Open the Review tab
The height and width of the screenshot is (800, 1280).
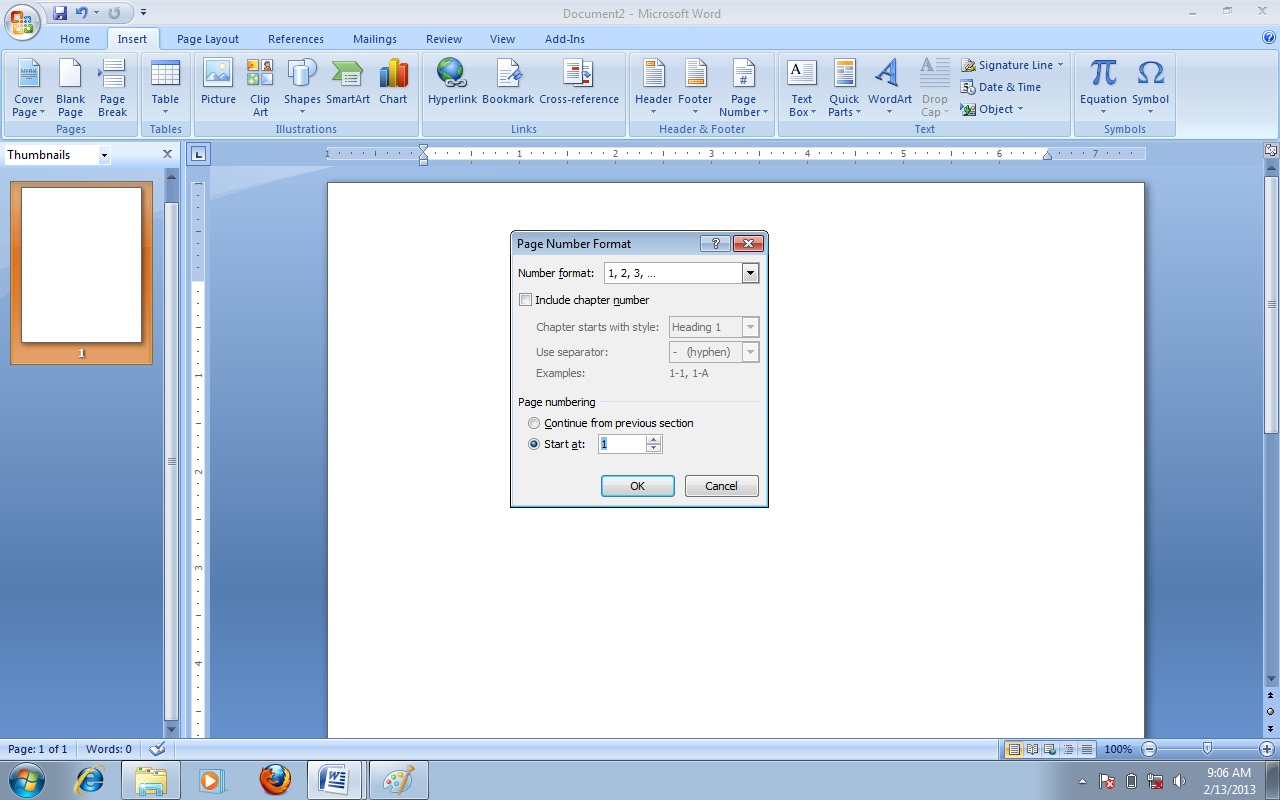click(x=444, y=39)
